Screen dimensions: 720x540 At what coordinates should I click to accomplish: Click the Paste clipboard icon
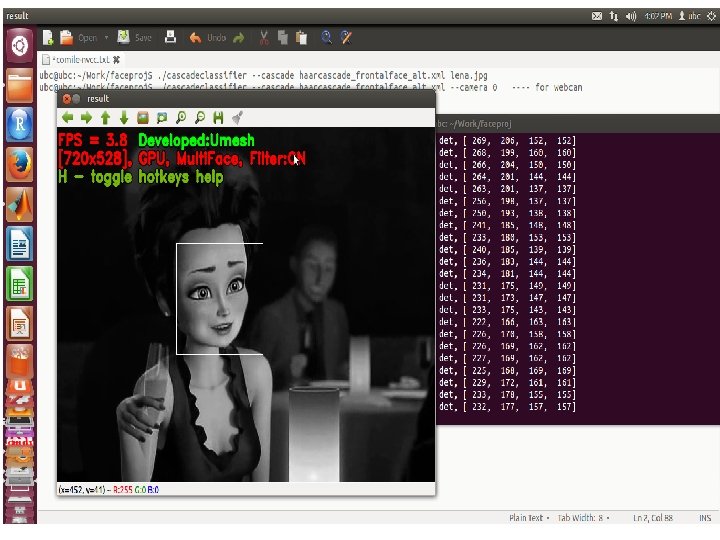point(302,38)
